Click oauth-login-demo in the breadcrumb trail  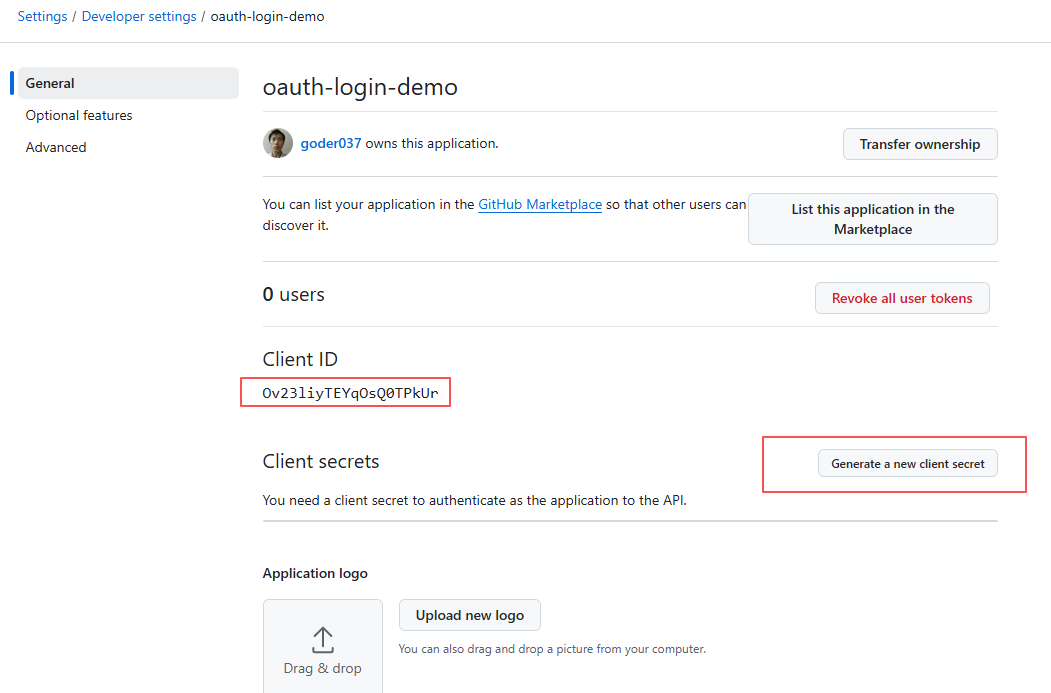coord(267,16)
